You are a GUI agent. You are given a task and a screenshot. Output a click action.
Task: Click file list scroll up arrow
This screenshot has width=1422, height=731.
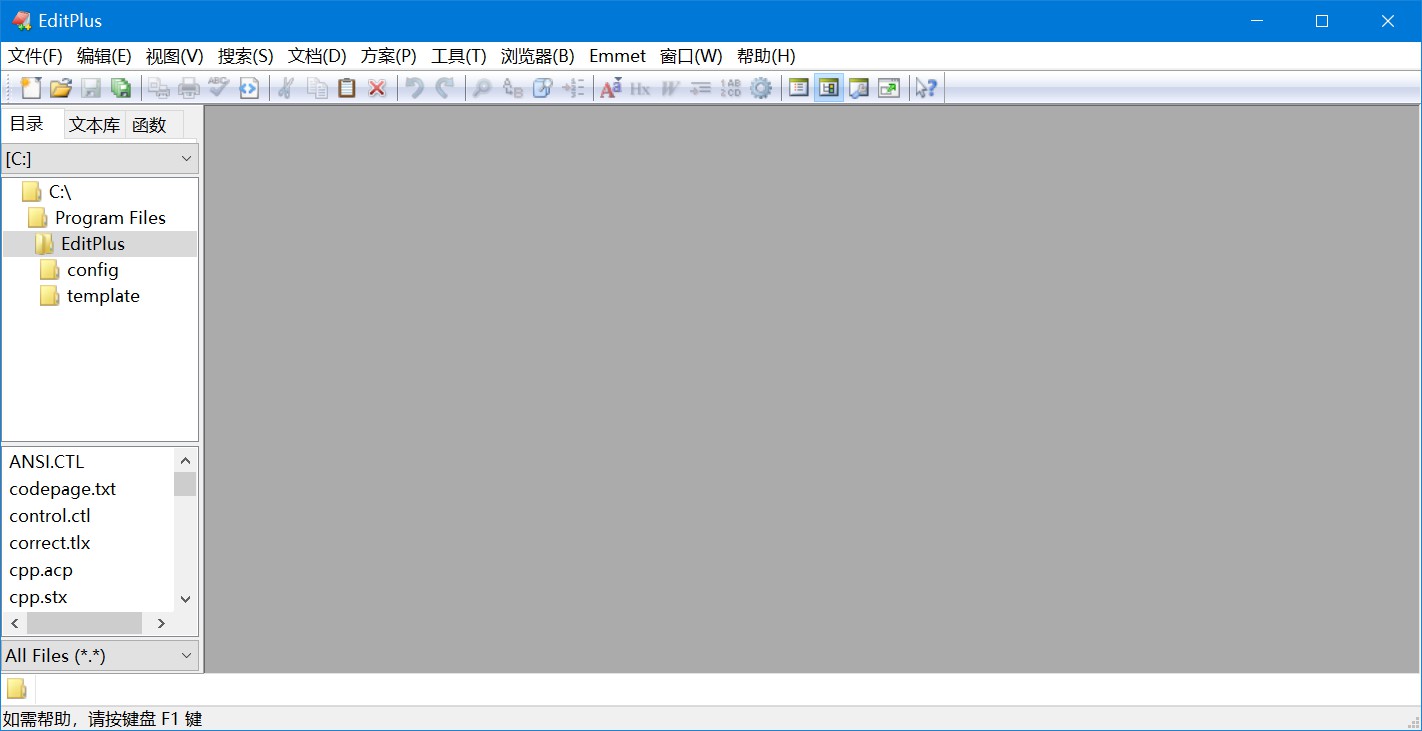tap(185, 460)
